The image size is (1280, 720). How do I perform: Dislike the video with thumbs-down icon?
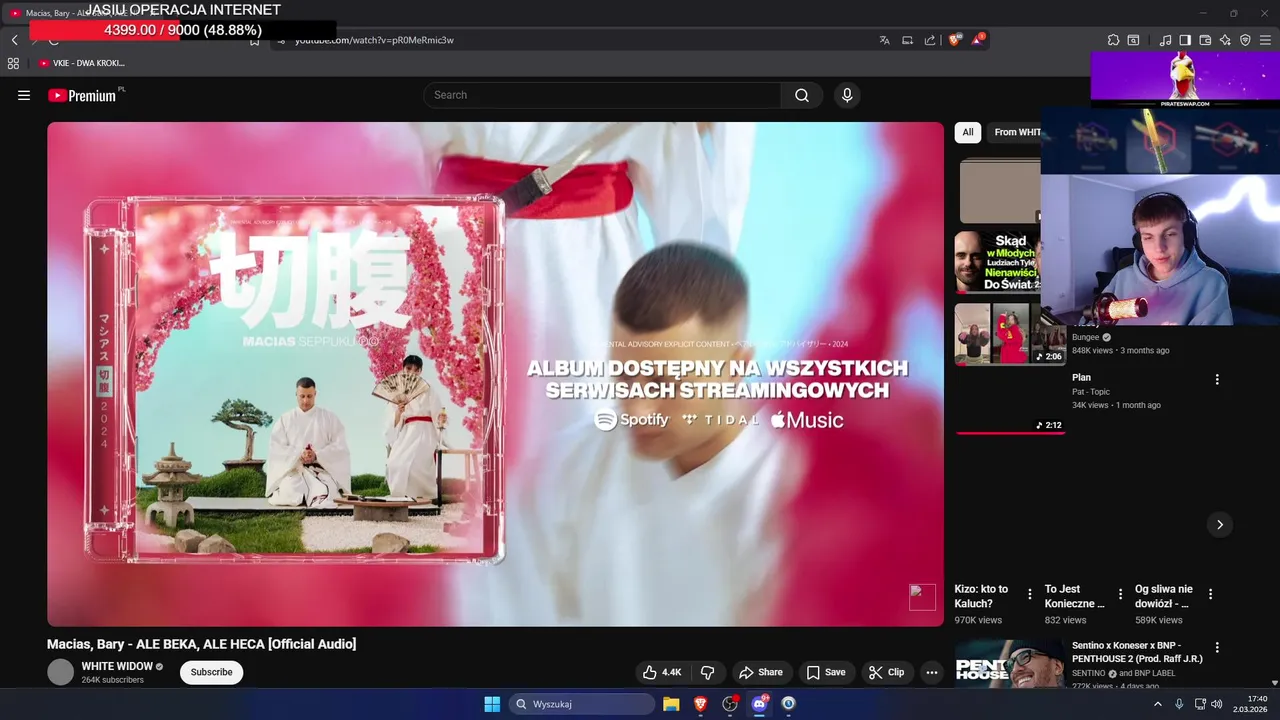(707, 672)
